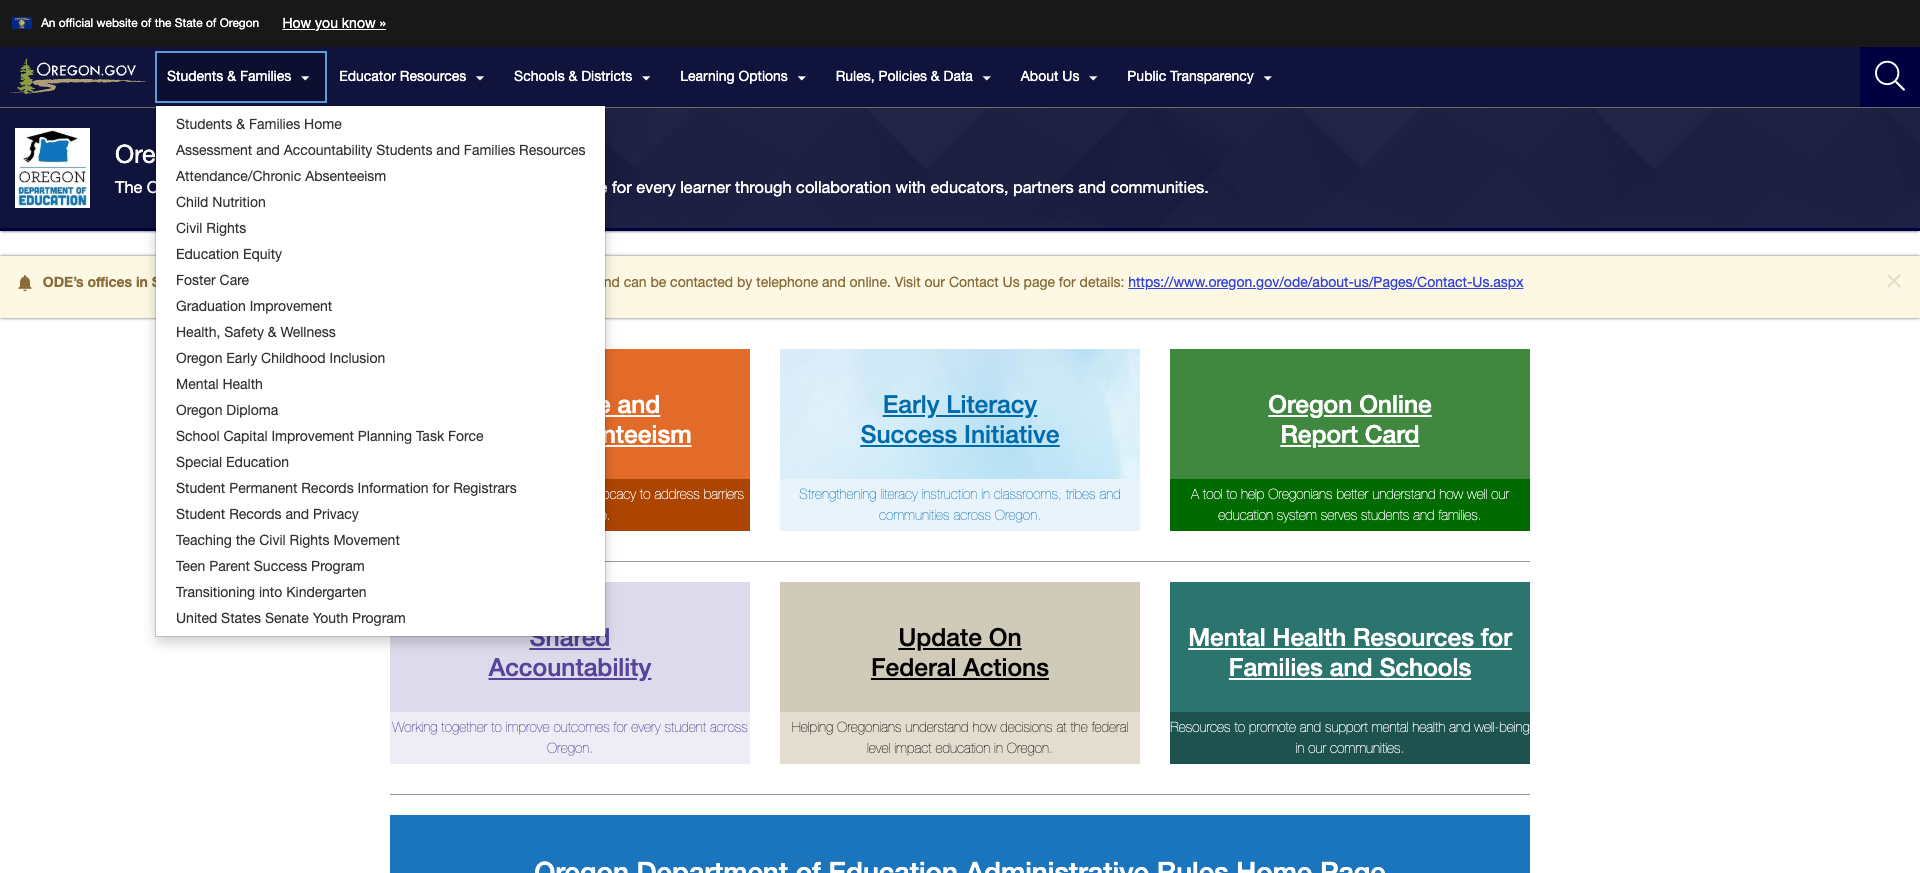Open the site search magnifier icon
Screen dimensions: 1920x873
point(1889,76)
